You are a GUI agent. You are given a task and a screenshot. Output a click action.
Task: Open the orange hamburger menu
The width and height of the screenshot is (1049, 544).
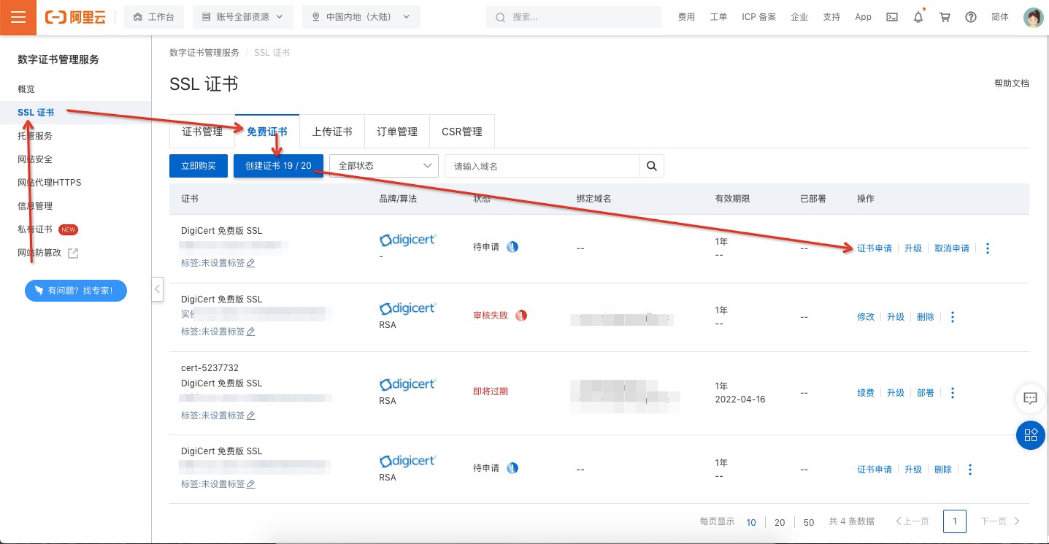coord(18,17)
